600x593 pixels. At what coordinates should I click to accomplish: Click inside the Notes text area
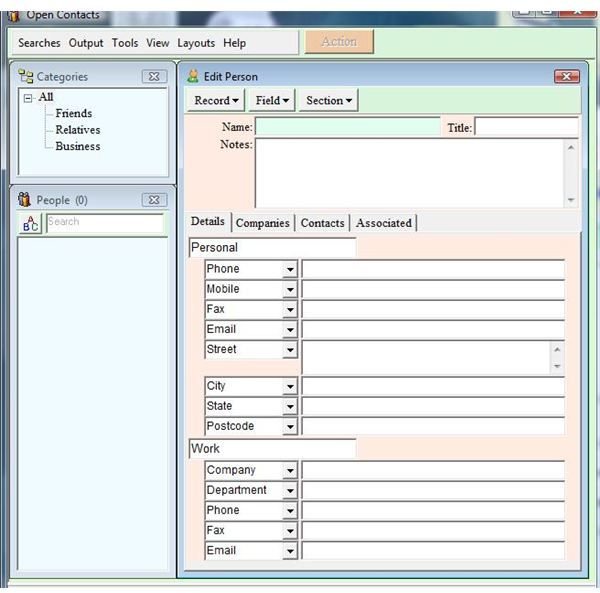409,173
